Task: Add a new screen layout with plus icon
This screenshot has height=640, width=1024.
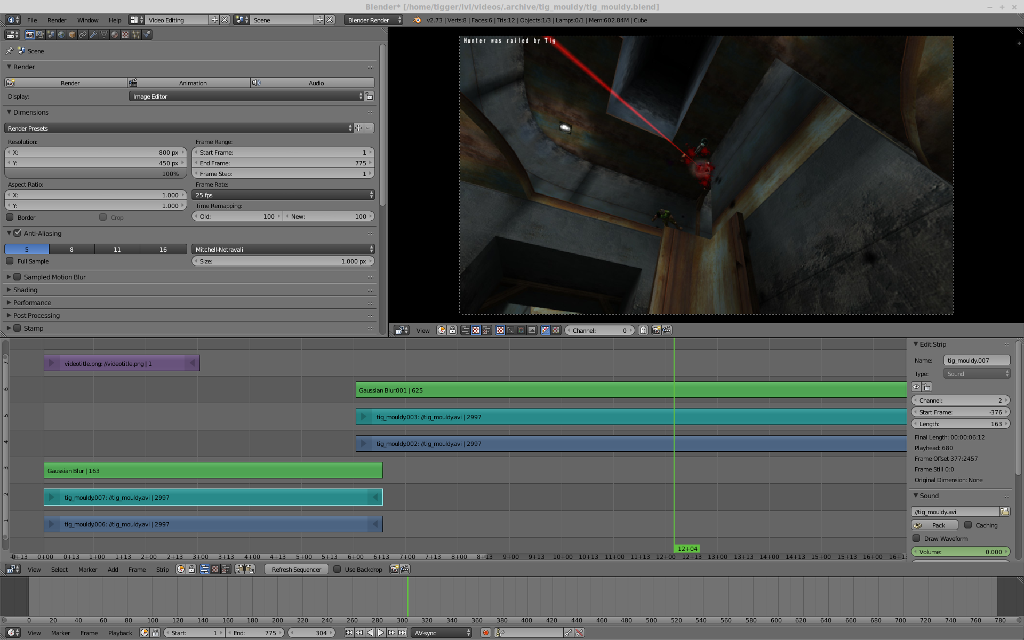Action: click(214, 20)
